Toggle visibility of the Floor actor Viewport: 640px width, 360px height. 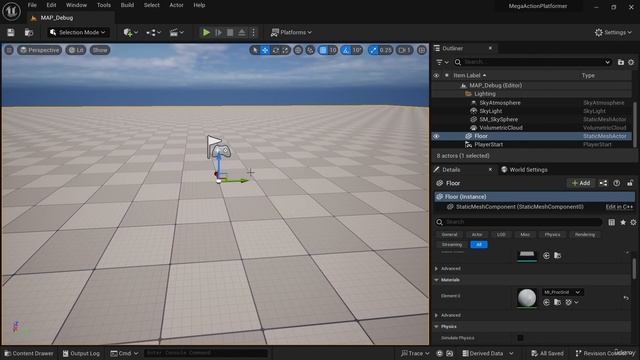click(x=436, y=136)
